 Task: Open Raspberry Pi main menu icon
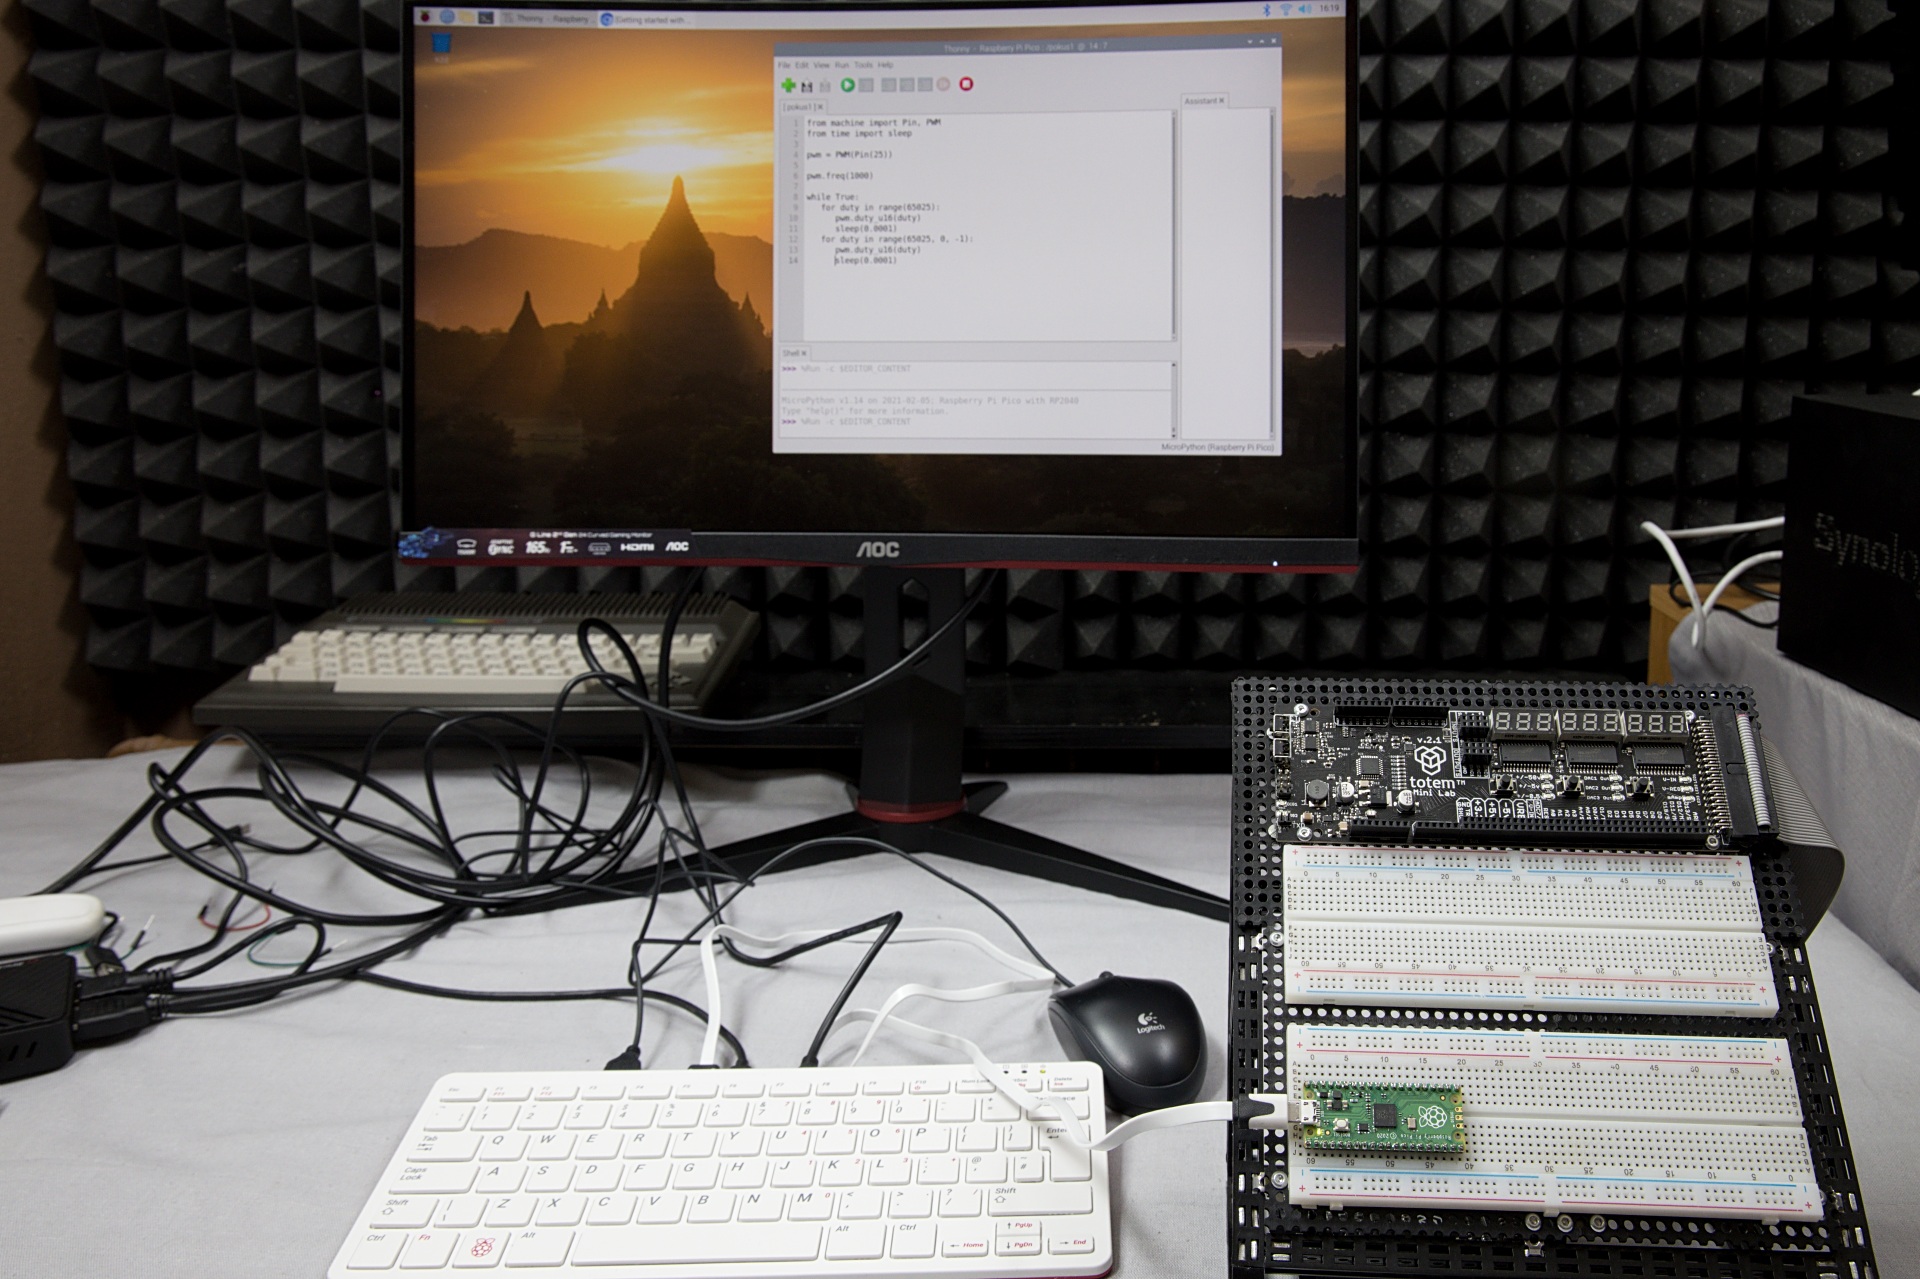425,17
